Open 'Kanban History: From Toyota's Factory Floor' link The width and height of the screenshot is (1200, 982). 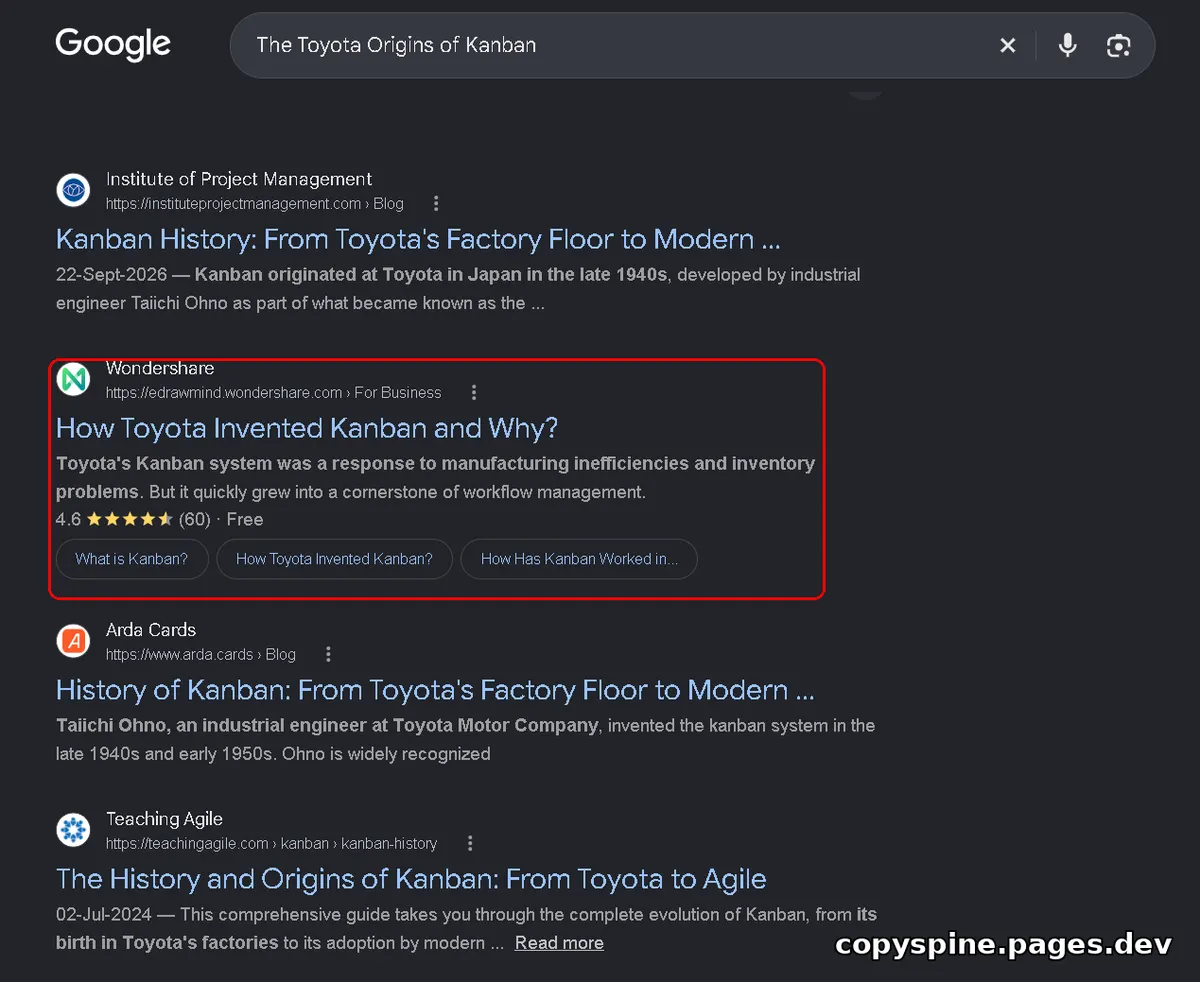(418, 240)
